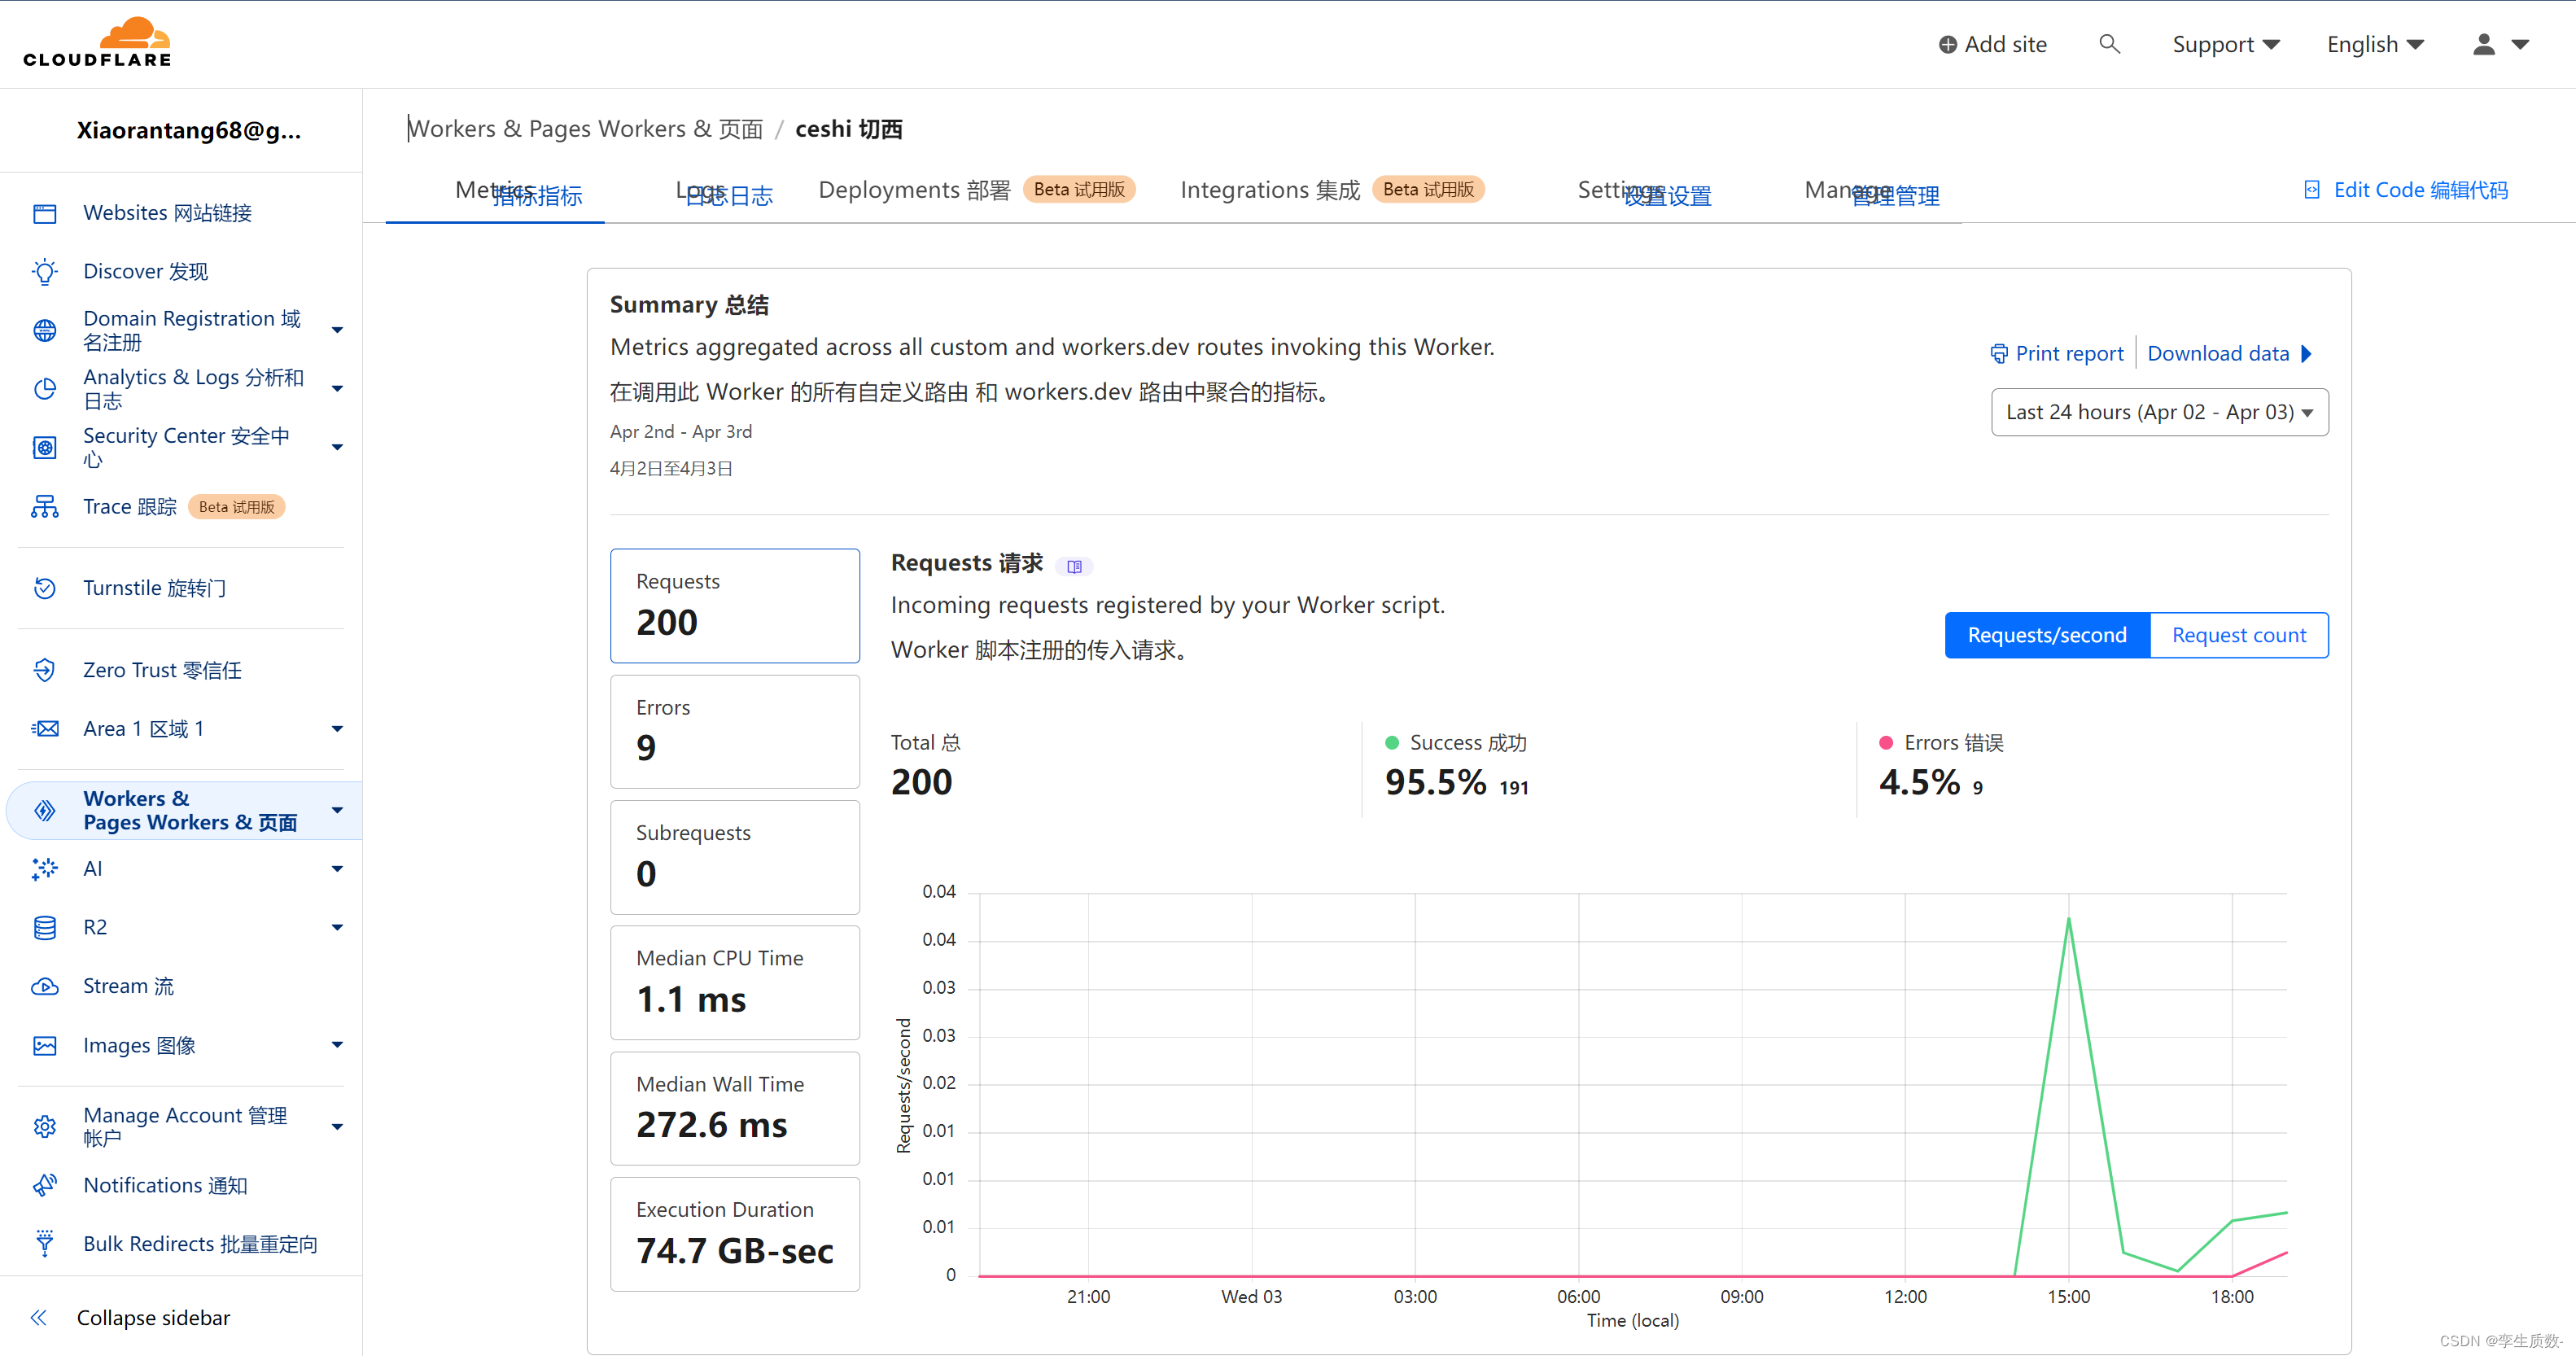
Task: Open the Last 24 hours range dropdown
Action: point(2159,412)
